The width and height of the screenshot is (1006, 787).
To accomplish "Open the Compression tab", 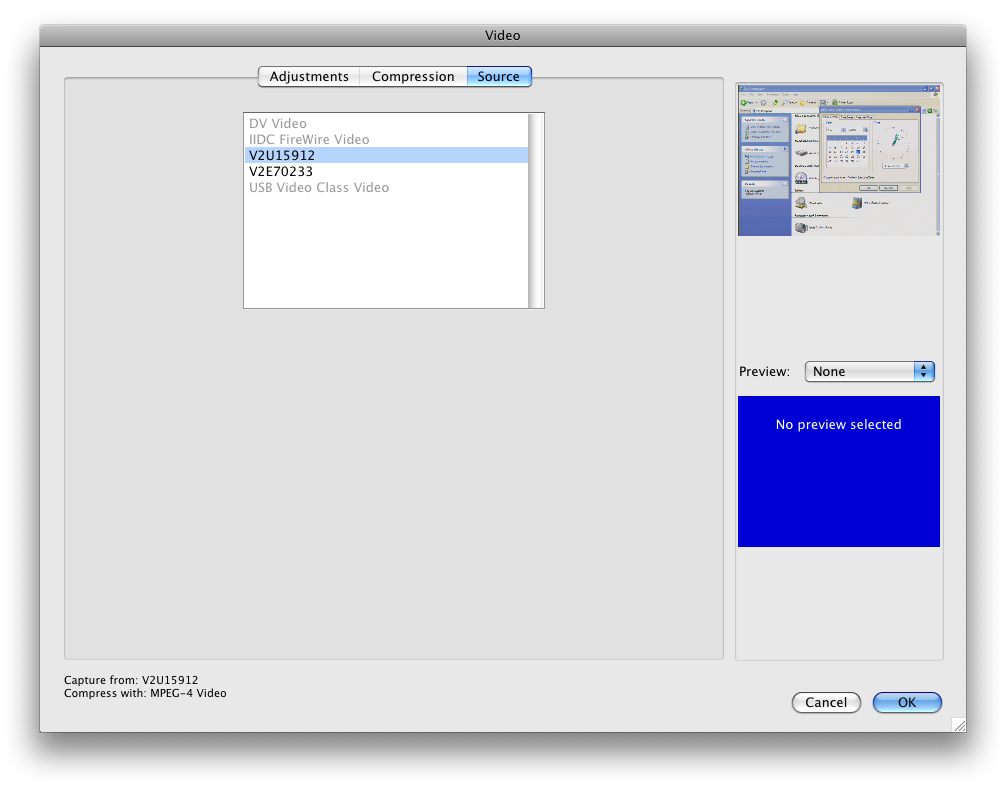I will [413, 77].
